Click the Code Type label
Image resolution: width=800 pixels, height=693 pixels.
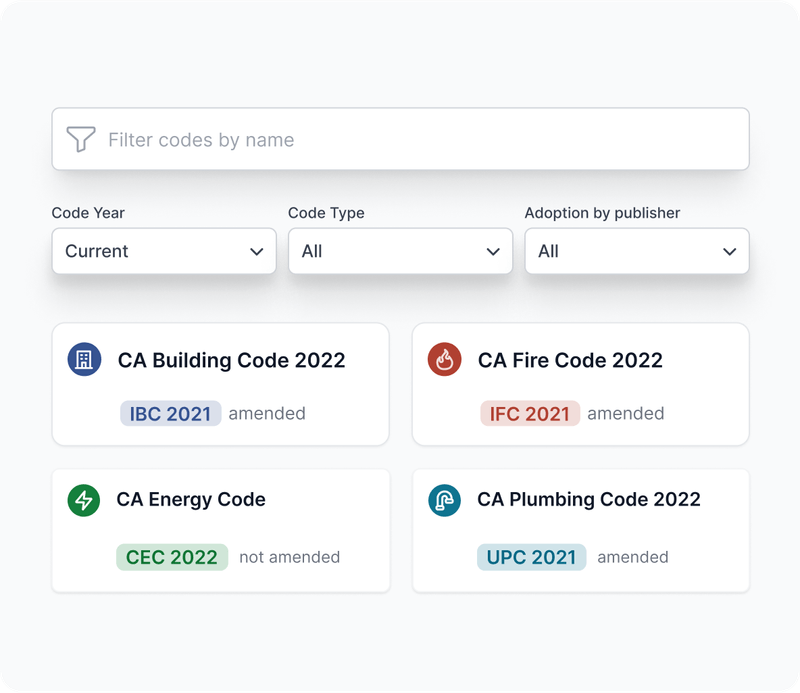click(x=326, y=213)
